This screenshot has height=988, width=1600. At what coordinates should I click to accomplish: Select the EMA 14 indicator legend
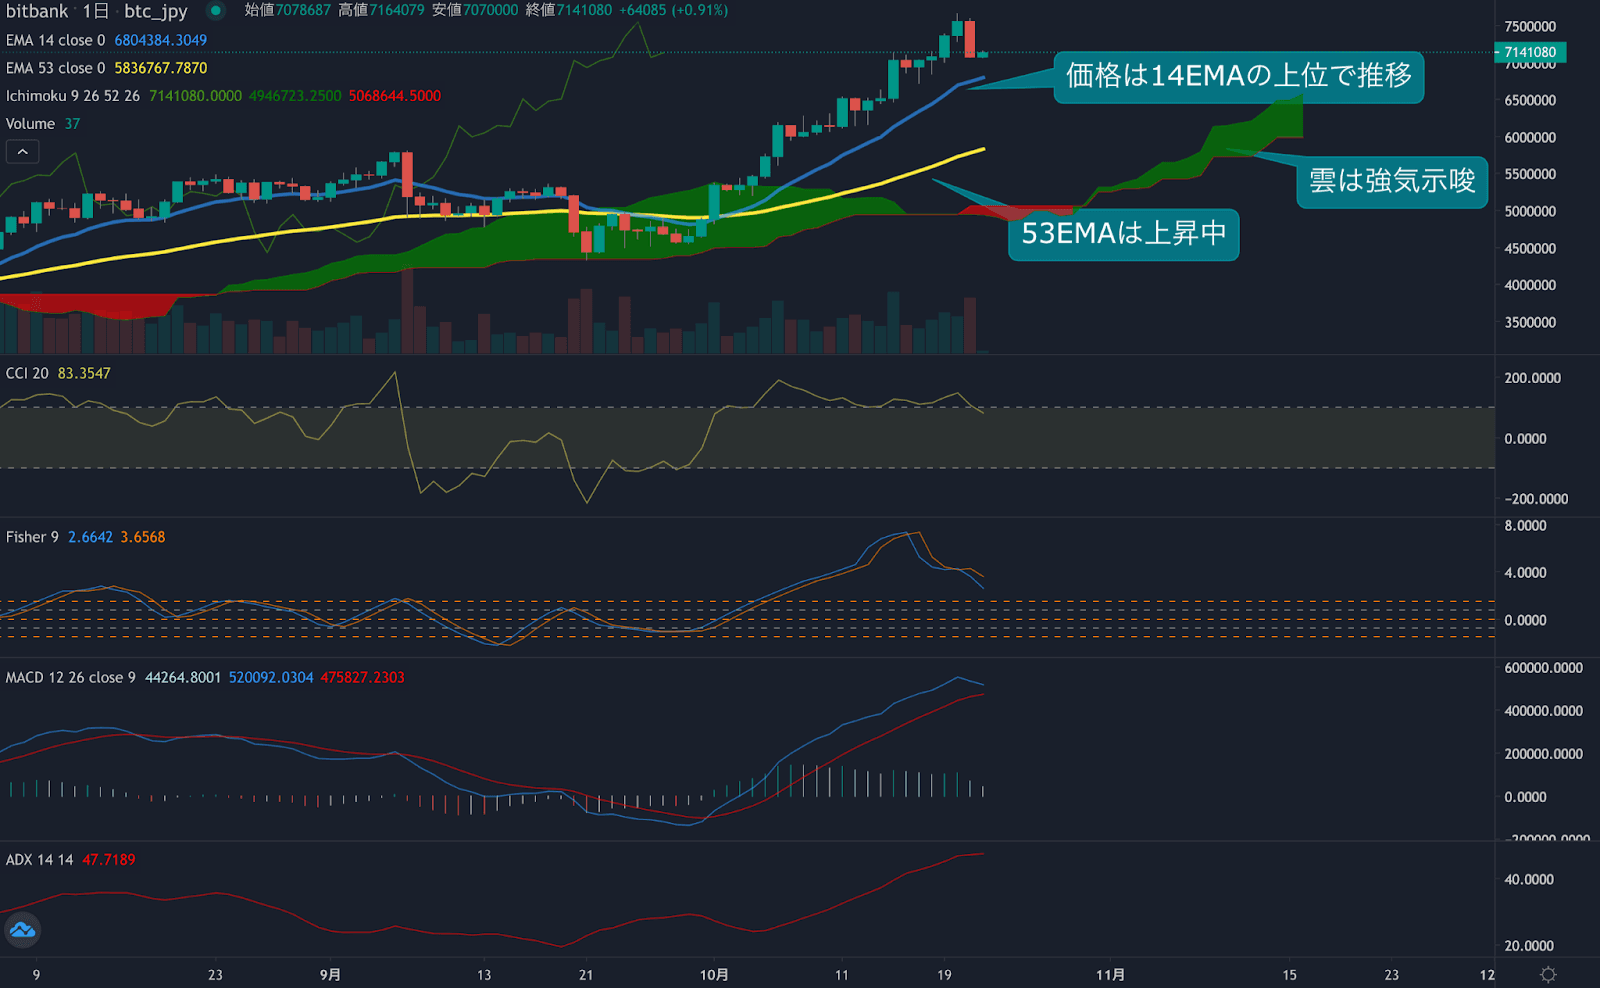(x=57, y=40)
